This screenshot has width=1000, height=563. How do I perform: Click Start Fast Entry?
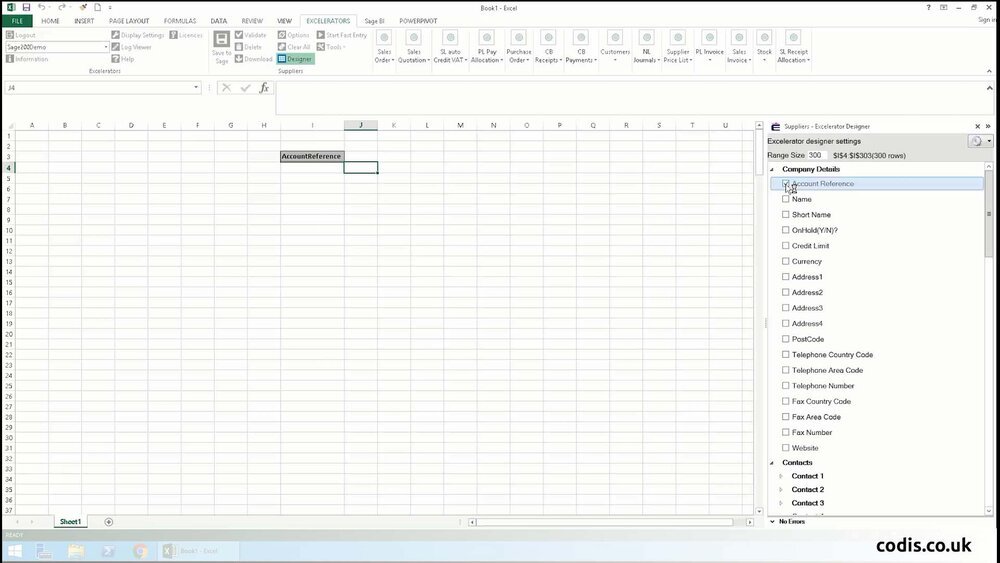(342, 35)
